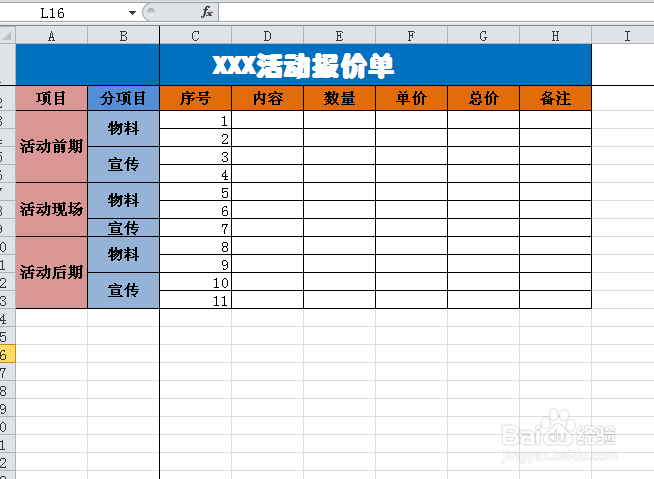Select the 活动前期 merged cell
This screenshot has height=479, width=654.
tap(52, 146)
